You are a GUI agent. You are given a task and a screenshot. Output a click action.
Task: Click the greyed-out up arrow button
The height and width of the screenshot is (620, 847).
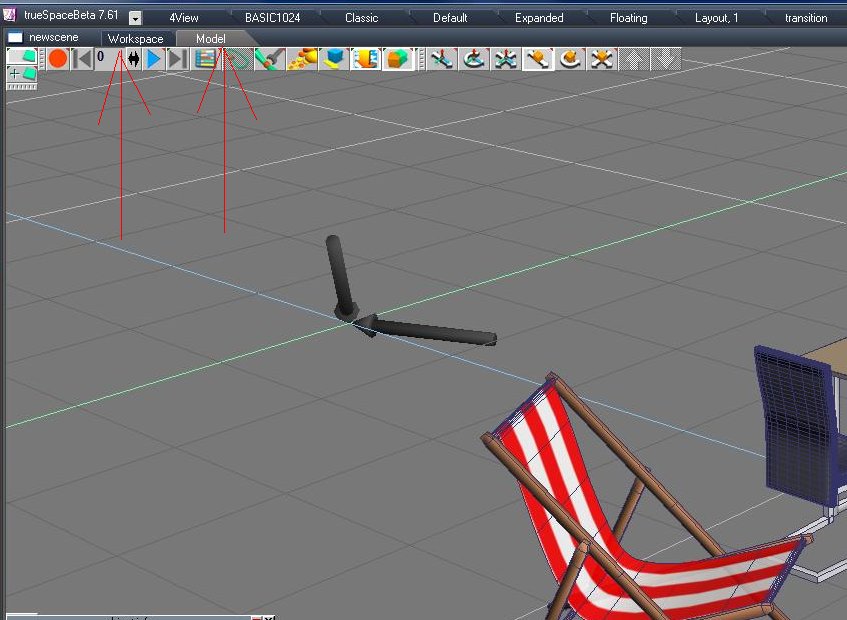pyautogui.click(x=634, y=58)
